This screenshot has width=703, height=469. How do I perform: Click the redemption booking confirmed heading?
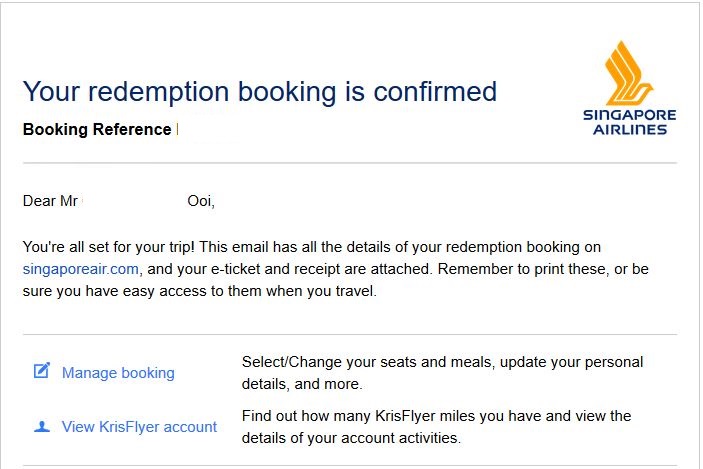pyautogui.click(x=260, y=92)
